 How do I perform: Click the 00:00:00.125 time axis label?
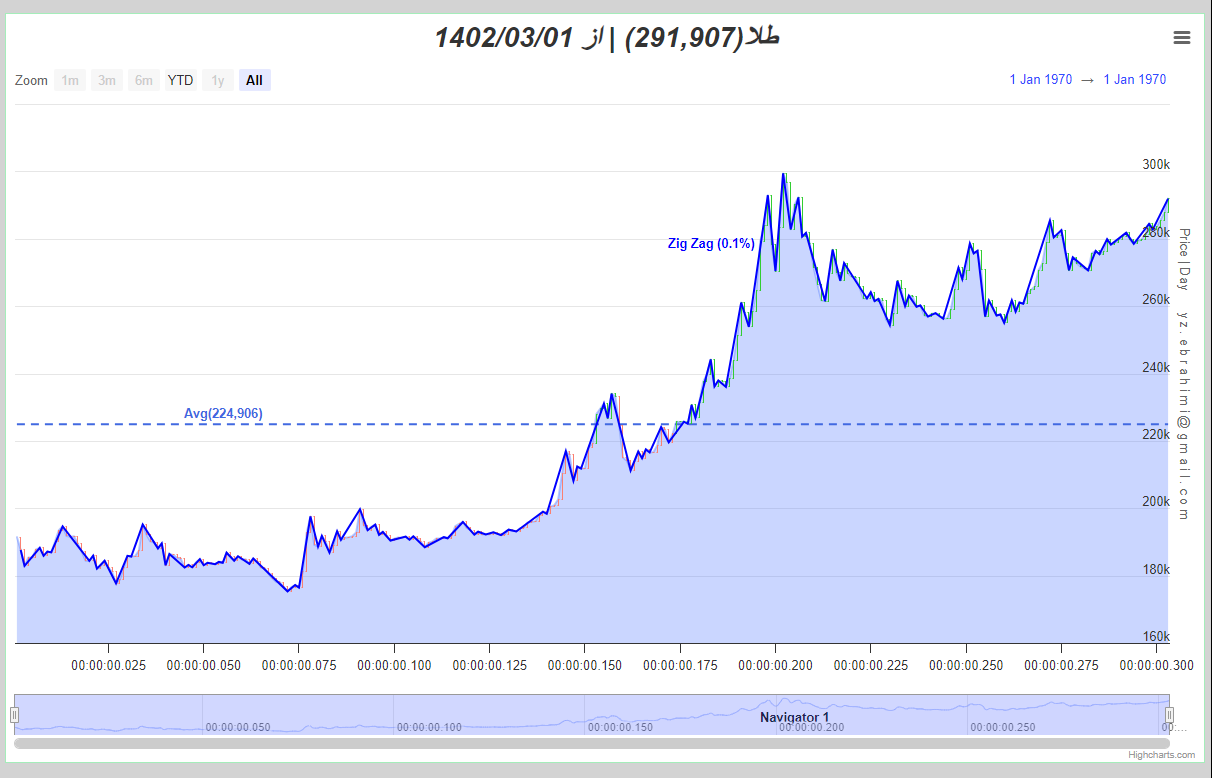click(x=490, y=665)
